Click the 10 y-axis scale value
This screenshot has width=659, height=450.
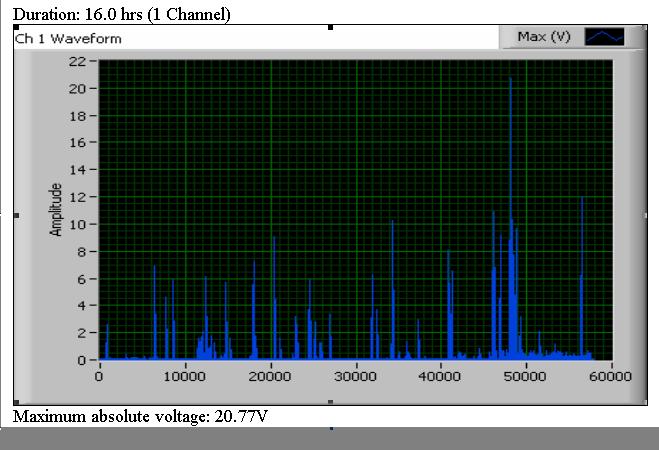click(x=77, y=224)
